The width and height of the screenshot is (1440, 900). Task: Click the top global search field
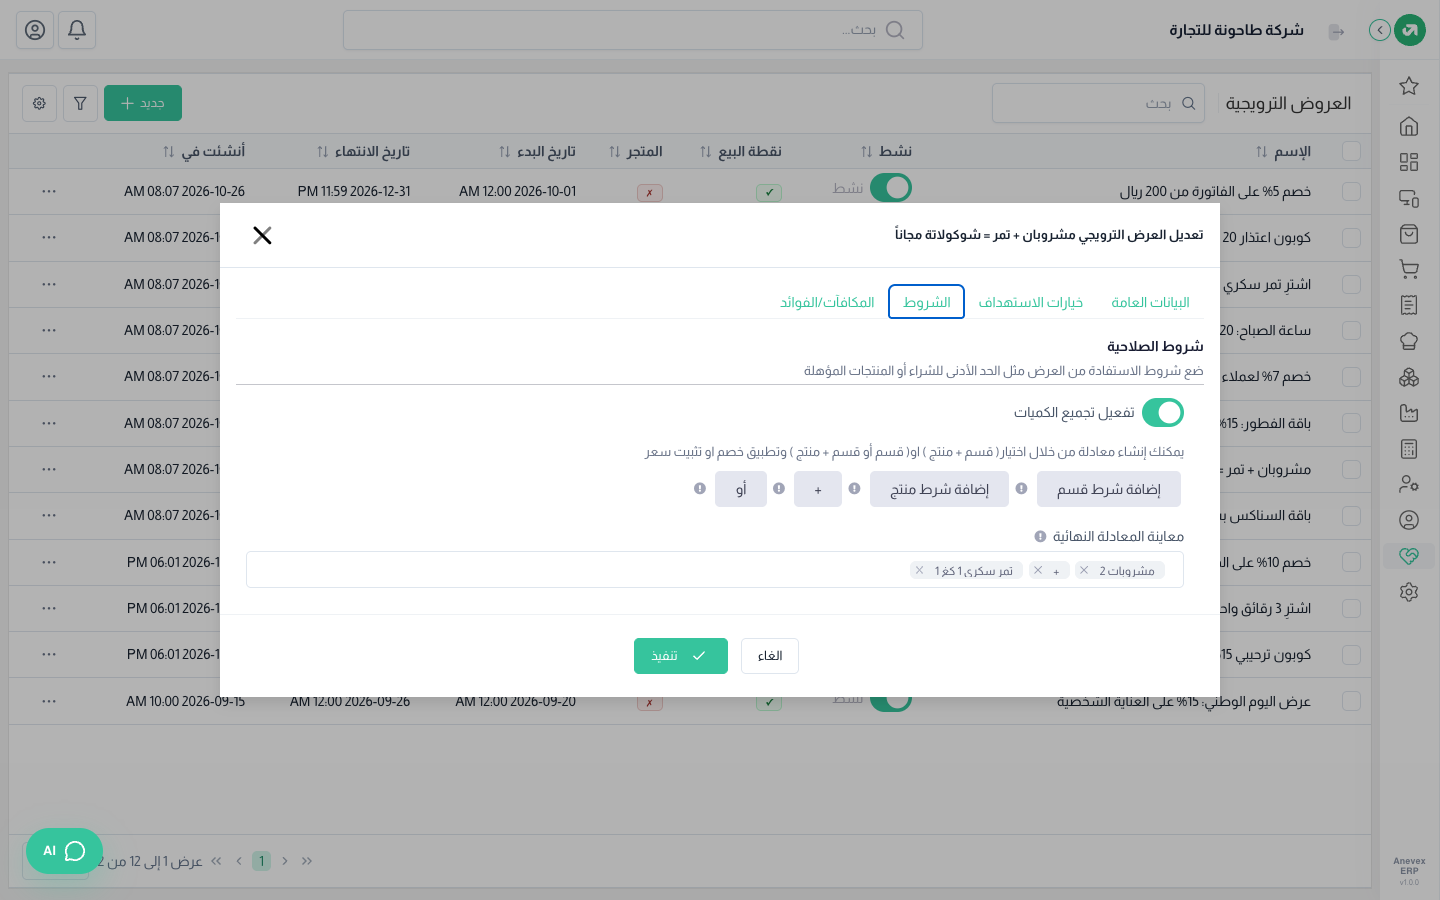[633, 30]
